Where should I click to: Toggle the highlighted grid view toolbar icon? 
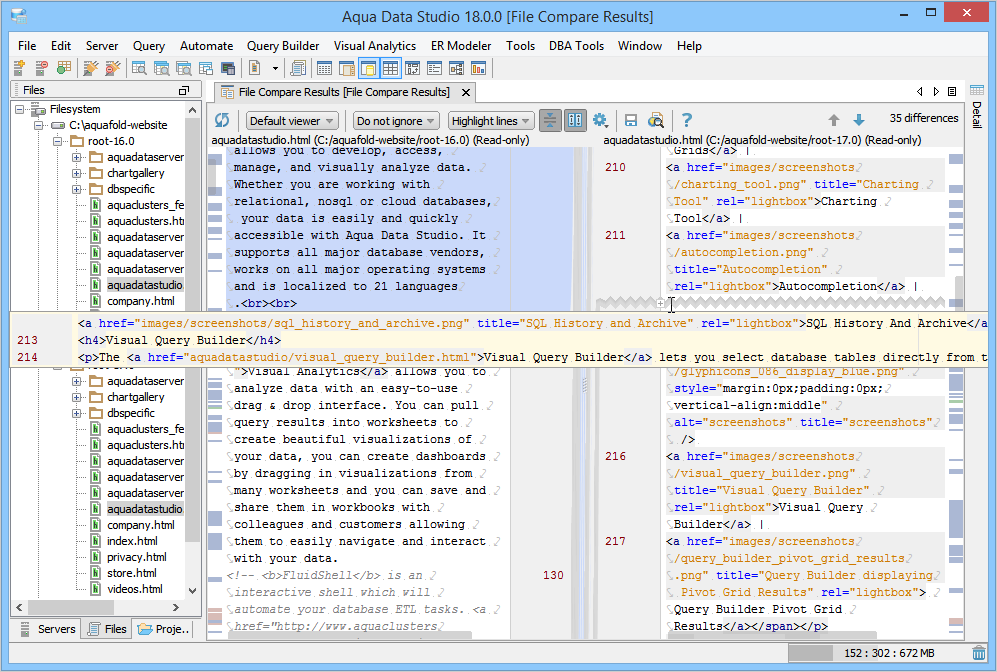[390, 67]
